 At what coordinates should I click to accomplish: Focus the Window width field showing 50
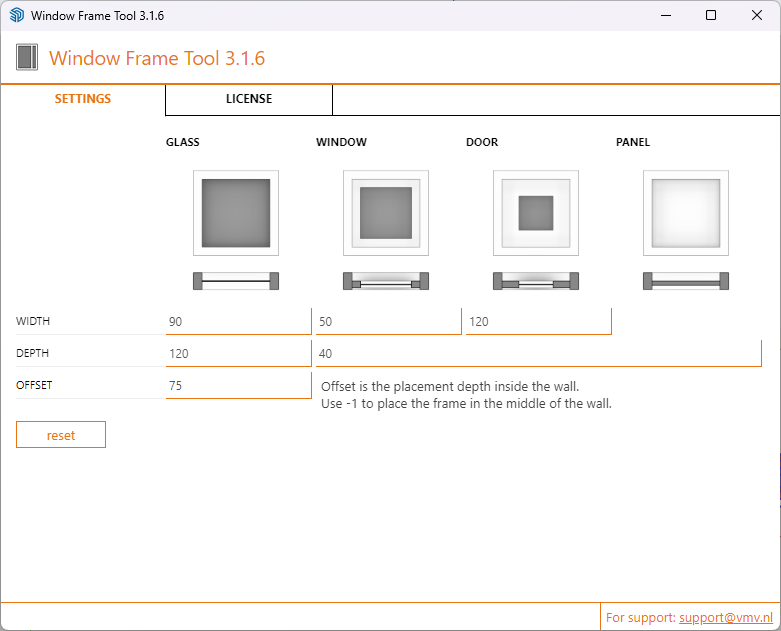[x=388, y=322]
